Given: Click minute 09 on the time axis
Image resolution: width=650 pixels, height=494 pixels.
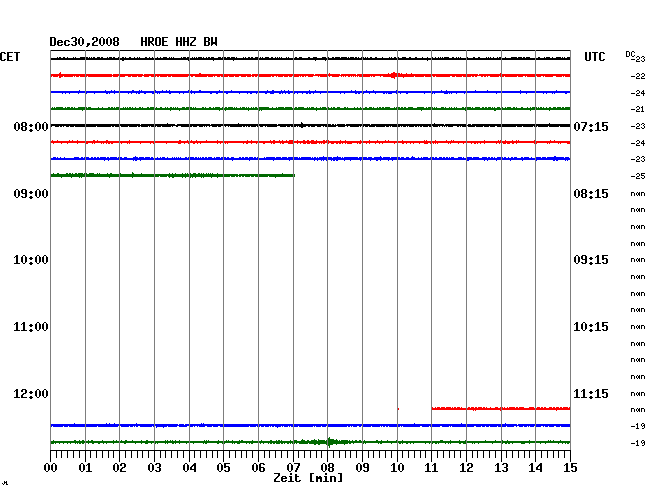Looking at the screenshot, I should pyautogui.click(x=362, y=468).
